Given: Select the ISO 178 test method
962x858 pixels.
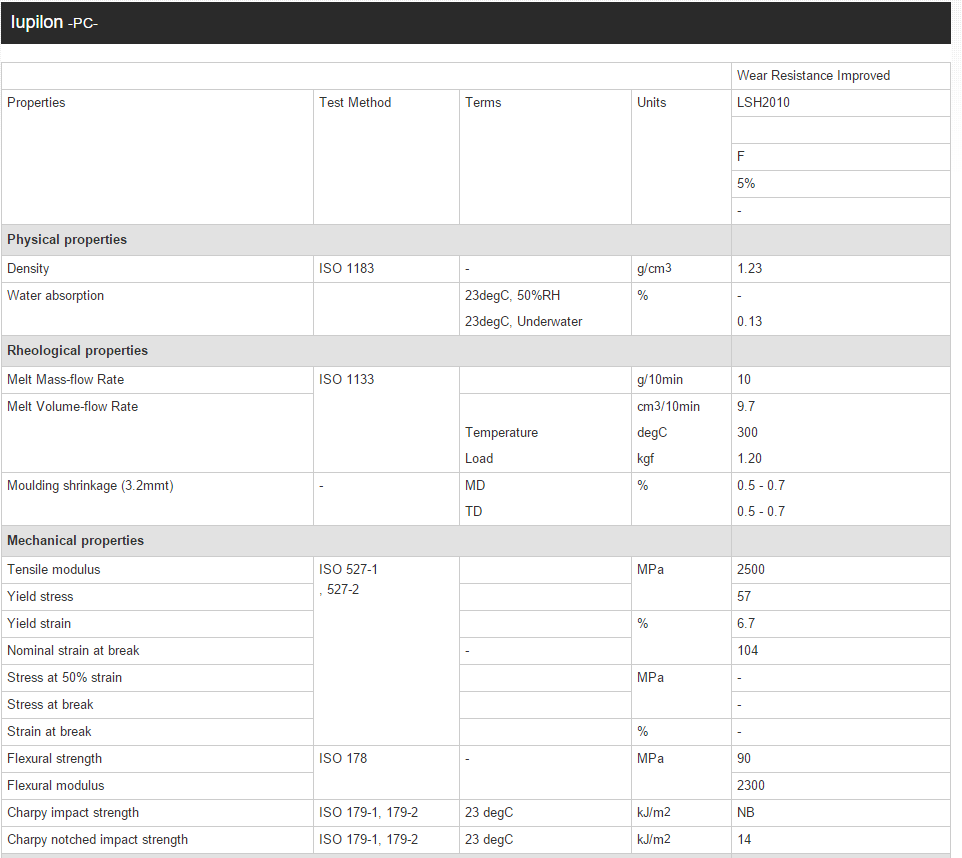Looking at the screenshot, I should click(343, 759).
